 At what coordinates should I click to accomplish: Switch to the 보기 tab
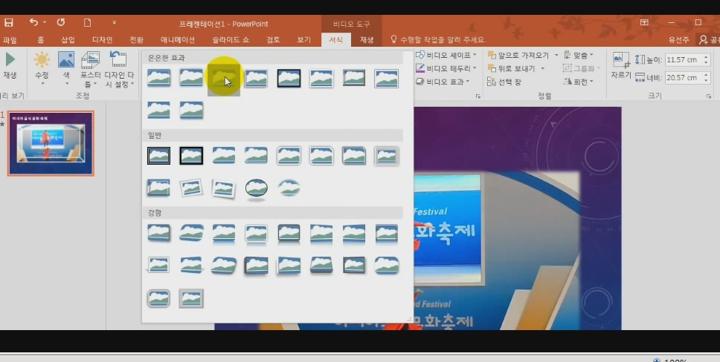point(304,40)
